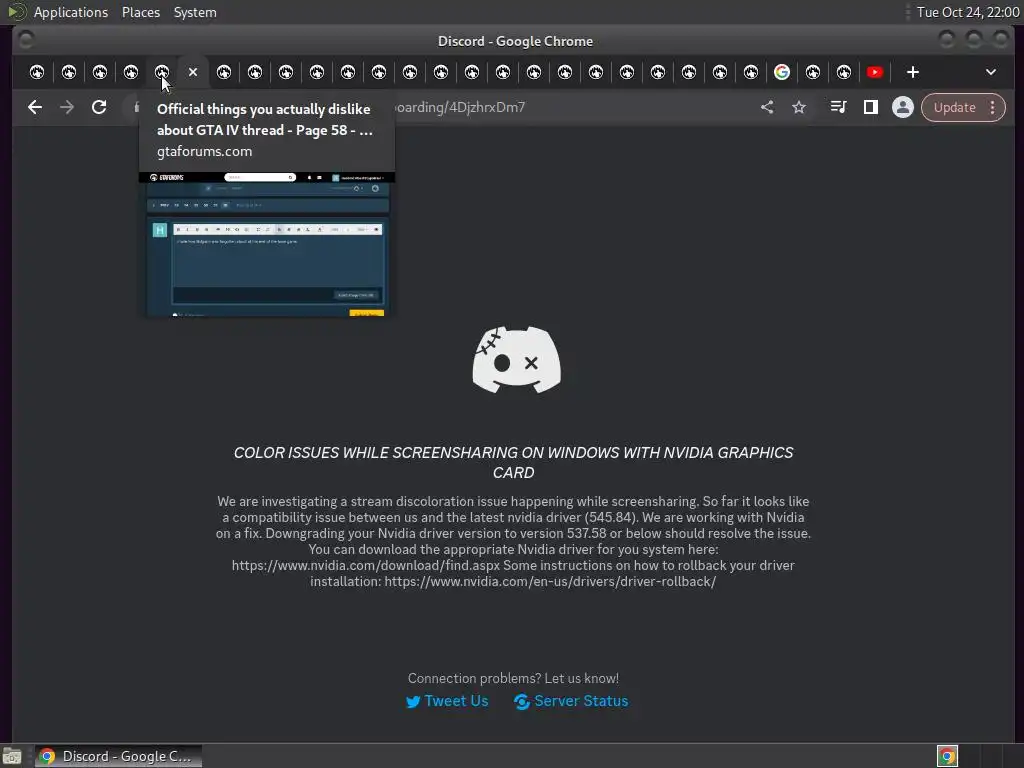Open the Applications menu
This screenshot has width=1024, height=768.
tap(71, 12)
